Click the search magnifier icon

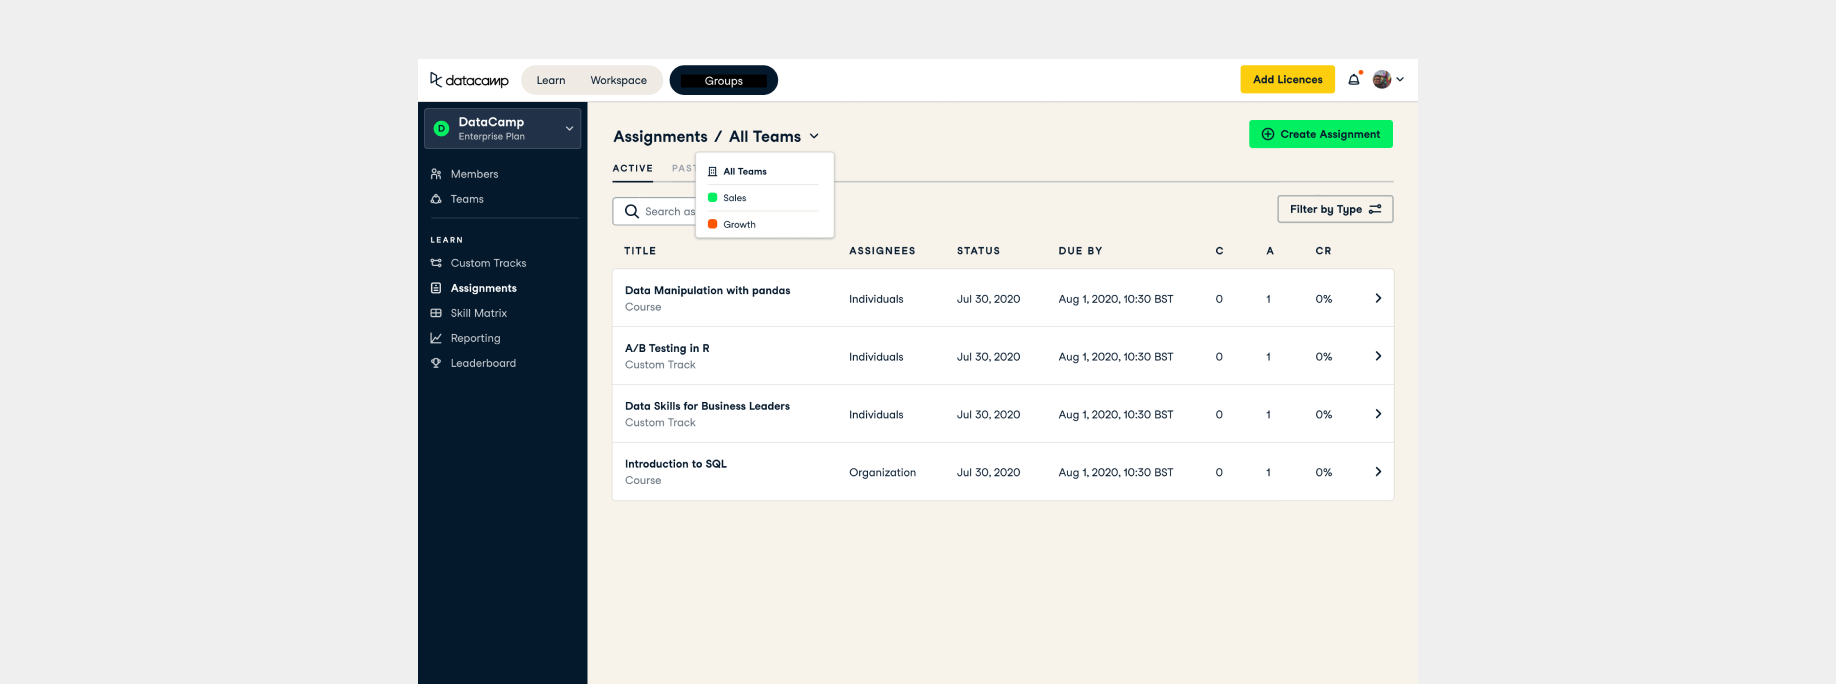[x=632, y=211]
